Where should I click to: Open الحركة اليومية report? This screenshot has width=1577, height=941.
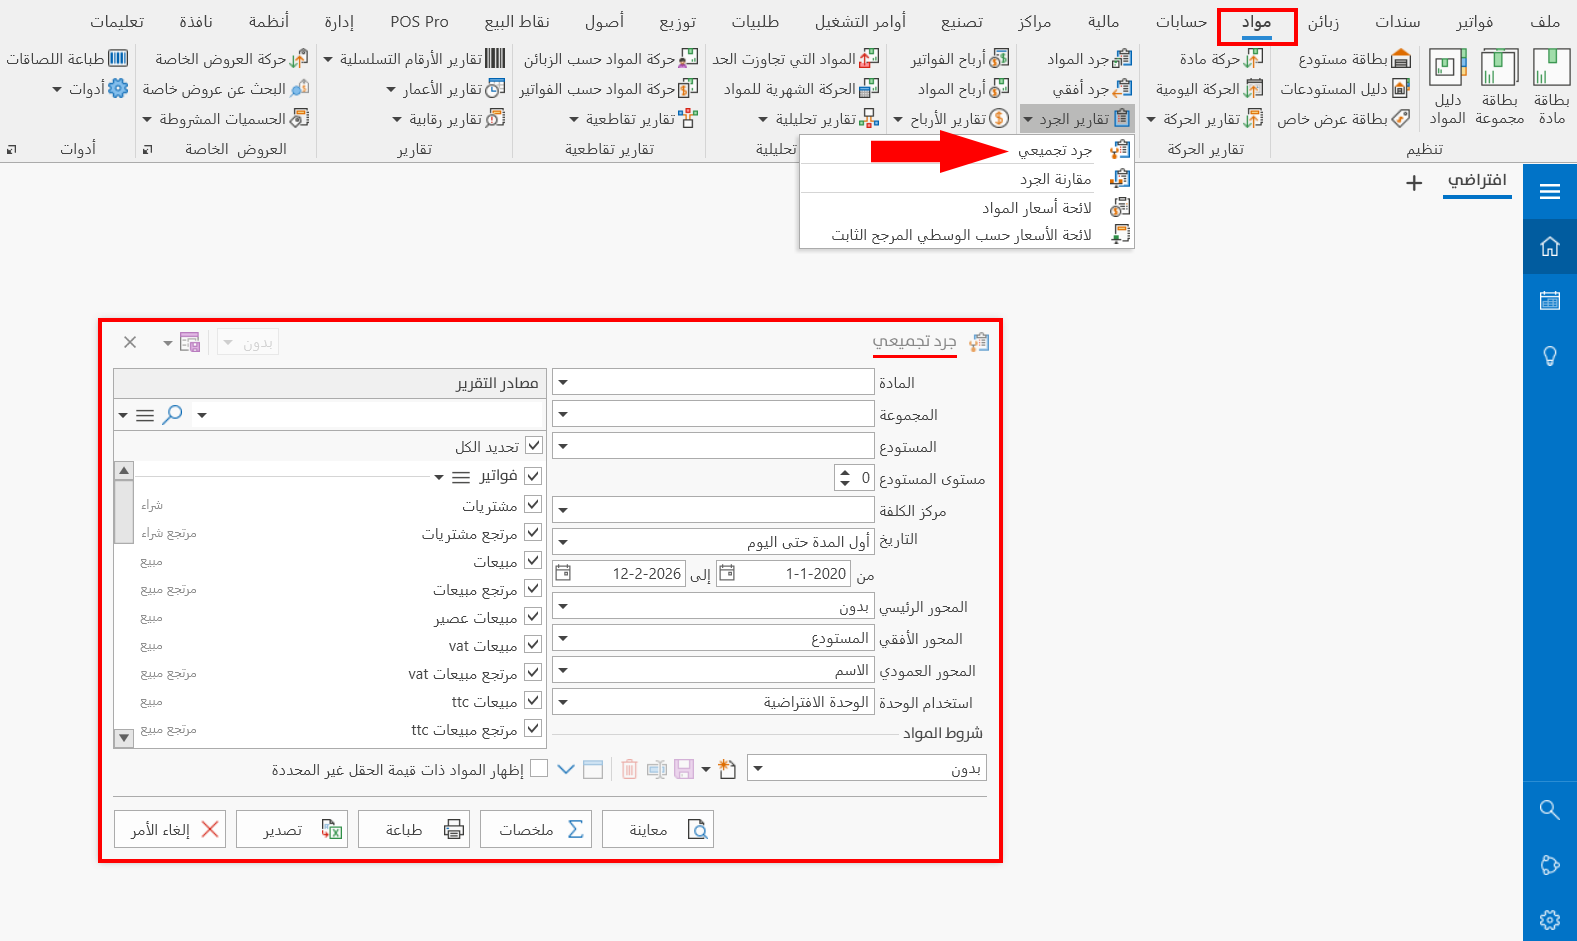(x=1210, y=89)
